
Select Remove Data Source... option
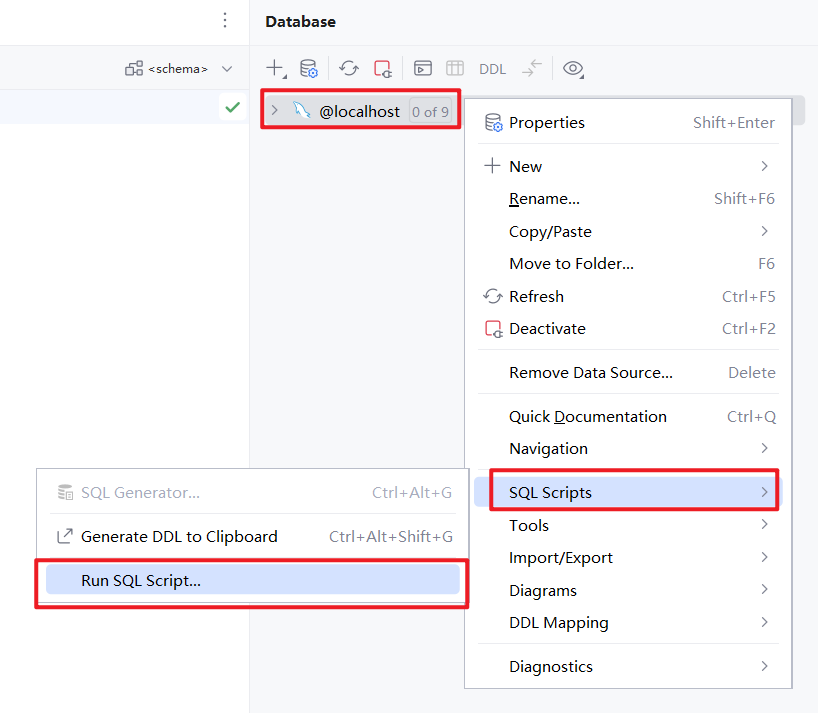click(x=590, y=372)
